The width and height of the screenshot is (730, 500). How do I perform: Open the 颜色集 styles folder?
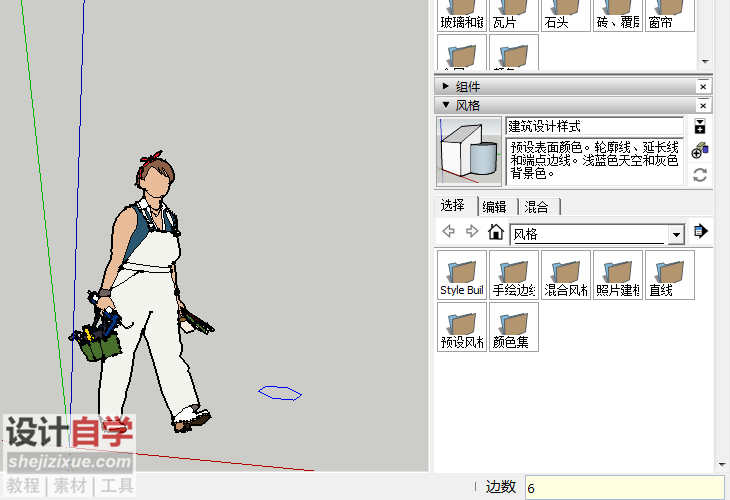[514, 327]
